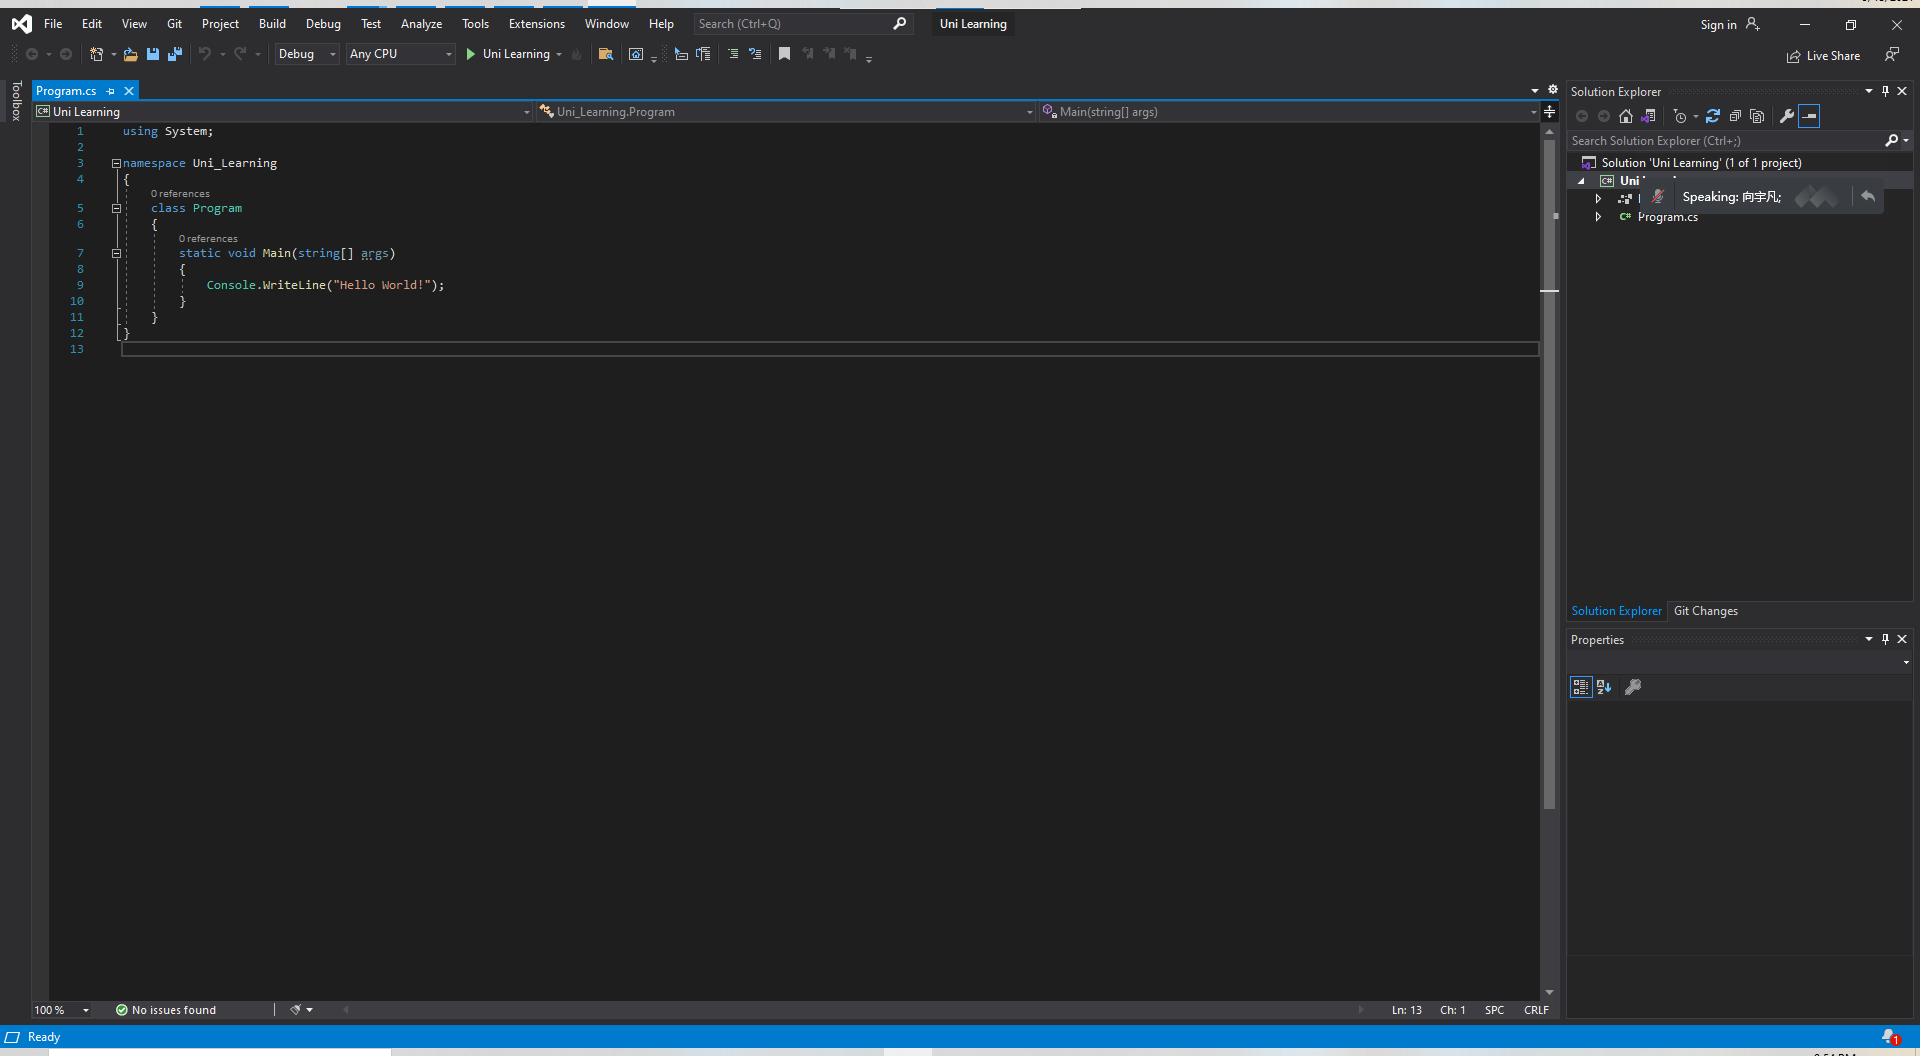Open the Debug configuration dropdown
1920x1056 pixels.
click(x=306, y=54)
